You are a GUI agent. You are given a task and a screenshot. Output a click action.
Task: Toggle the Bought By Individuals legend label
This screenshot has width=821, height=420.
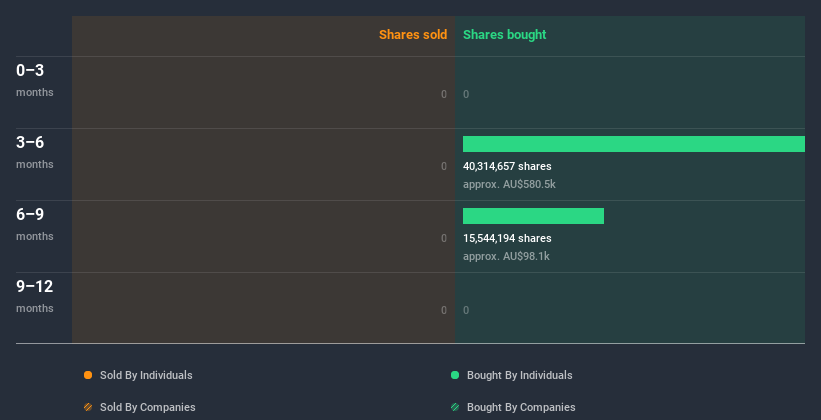click(519, 375)
